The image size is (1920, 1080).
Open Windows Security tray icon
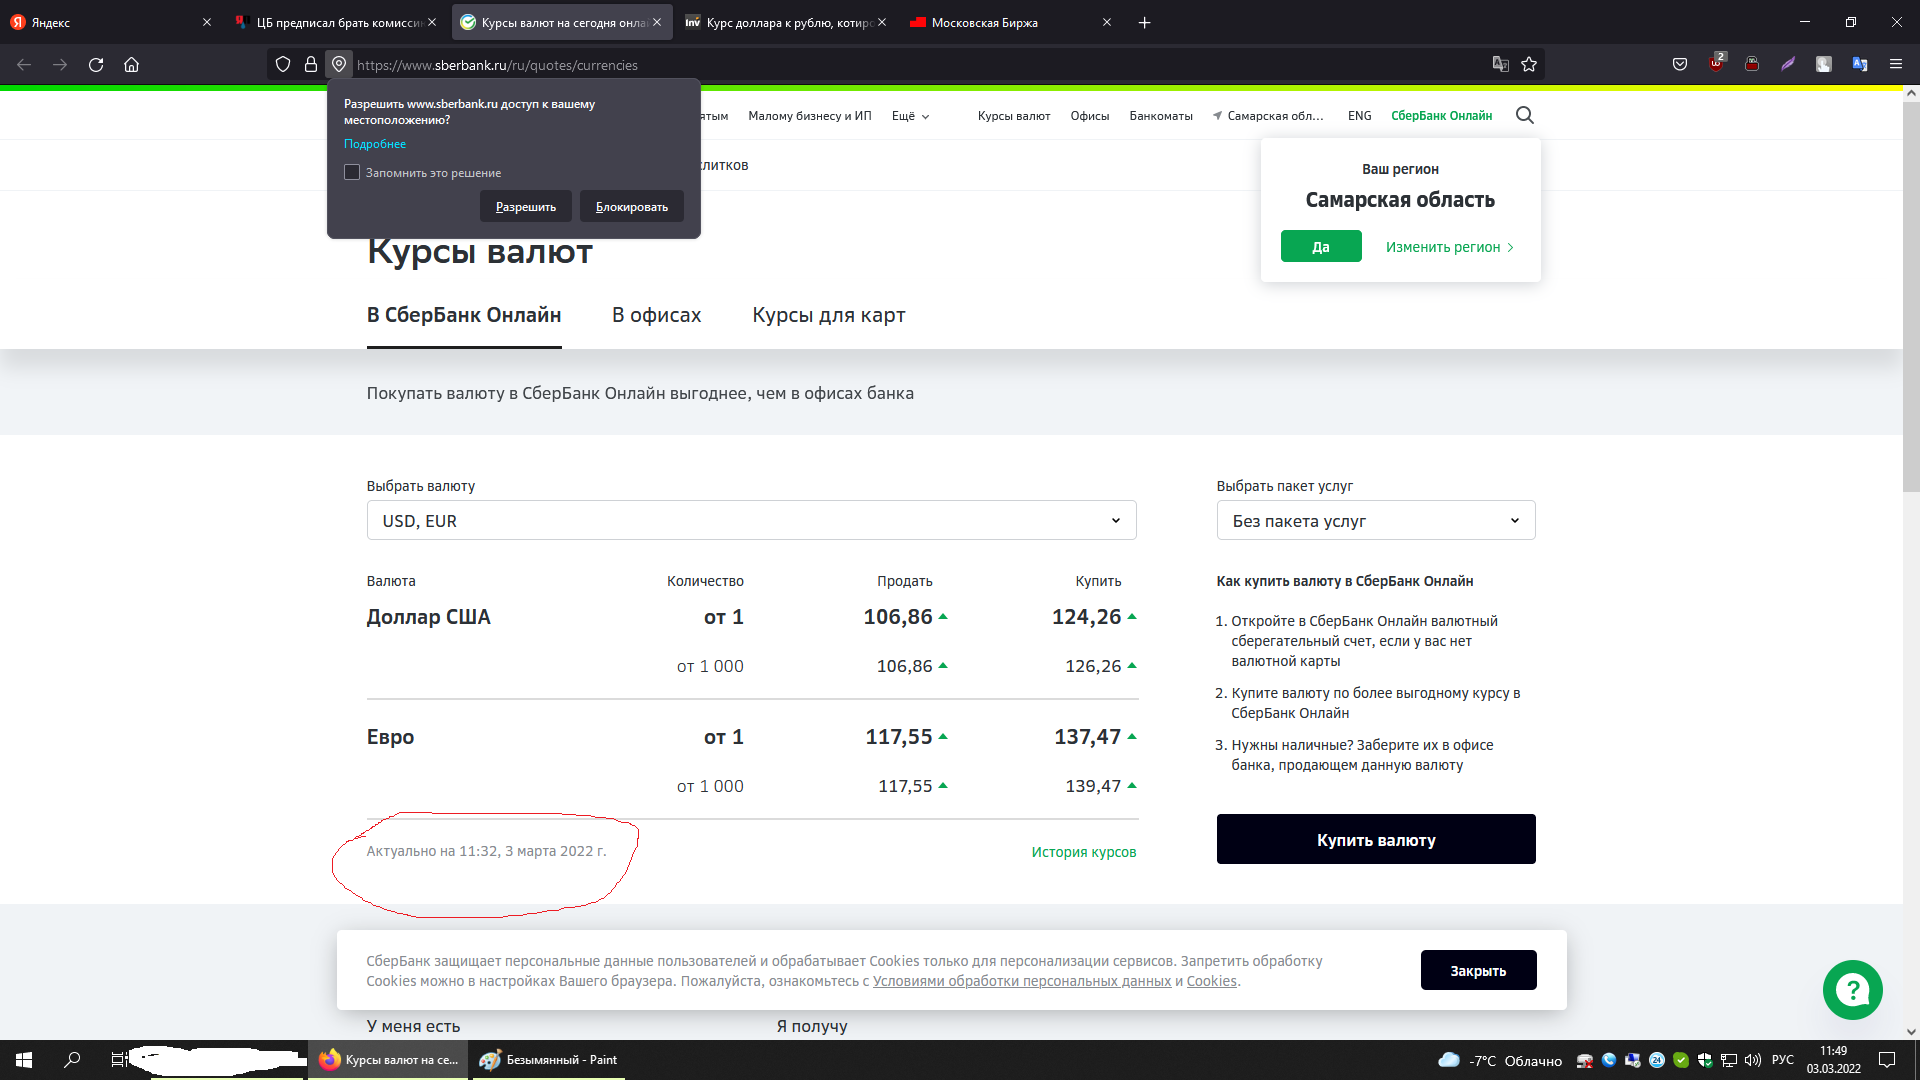[1705, 1060]
